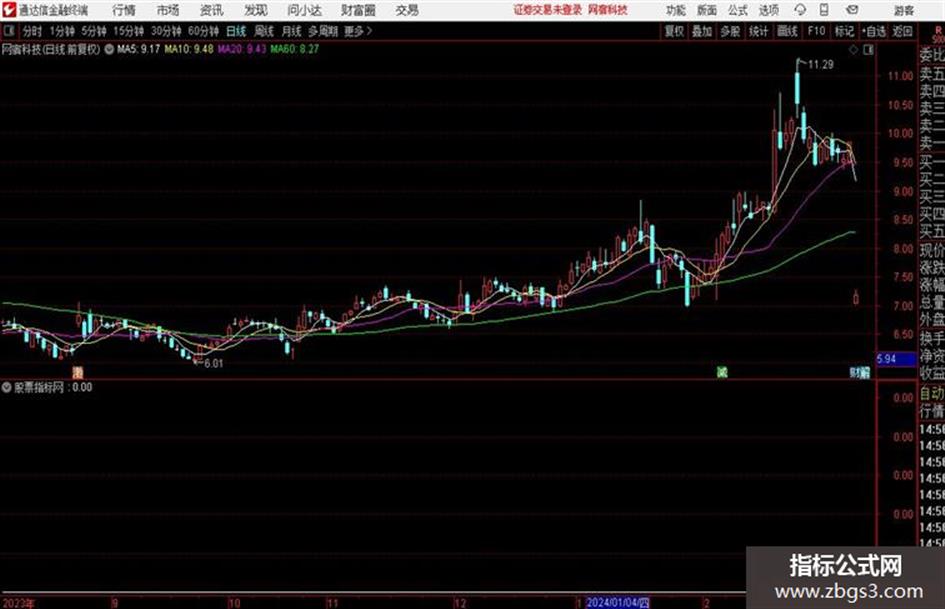
Task: Open the 功能 menu
Action: 676,10
